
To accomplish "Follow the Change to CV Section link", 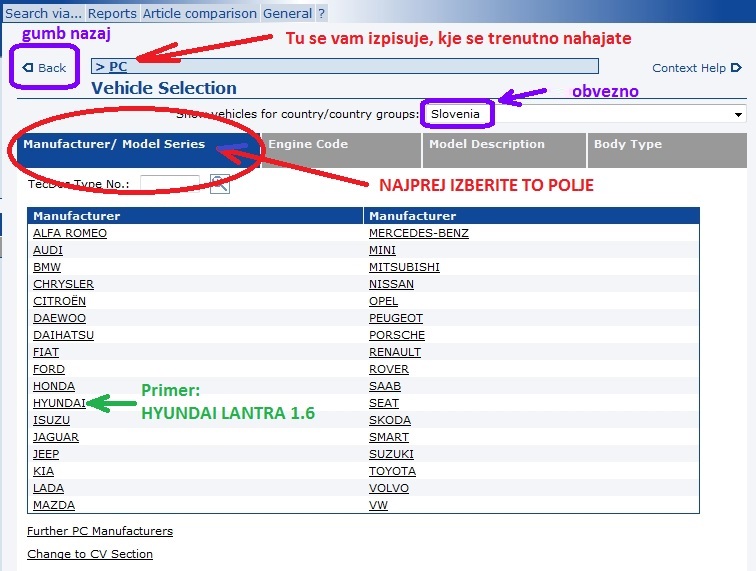I will pos(90,554).
